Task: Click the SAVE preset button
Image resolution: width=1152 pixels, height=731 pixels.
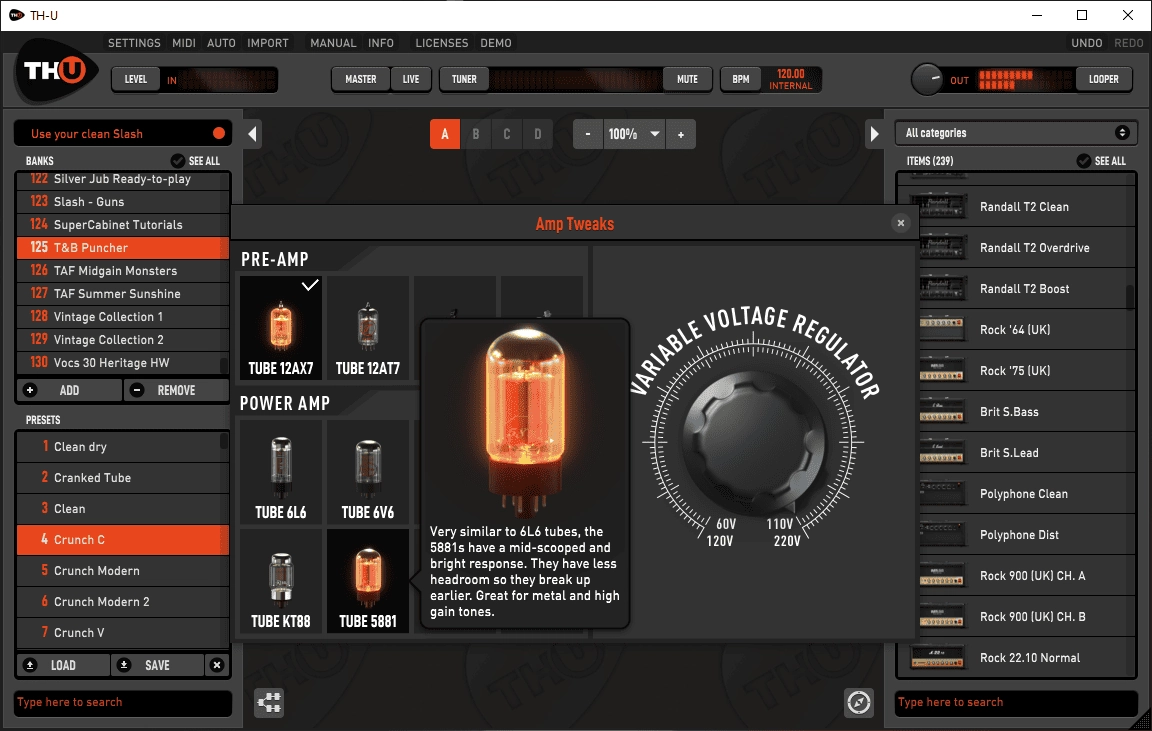Action: (x=157, y=665)
